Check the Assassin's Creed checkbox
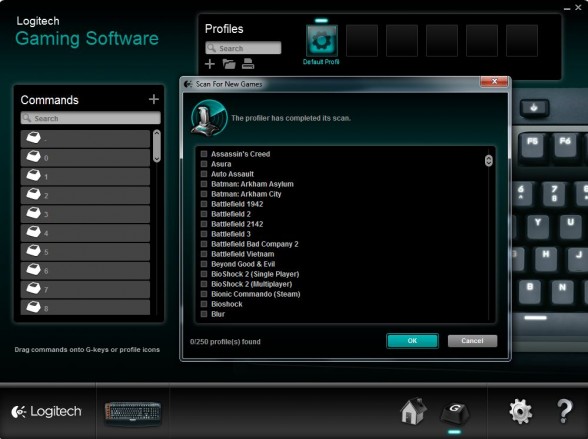The height and width of the screenshot is (439, 588). (204, 154)
